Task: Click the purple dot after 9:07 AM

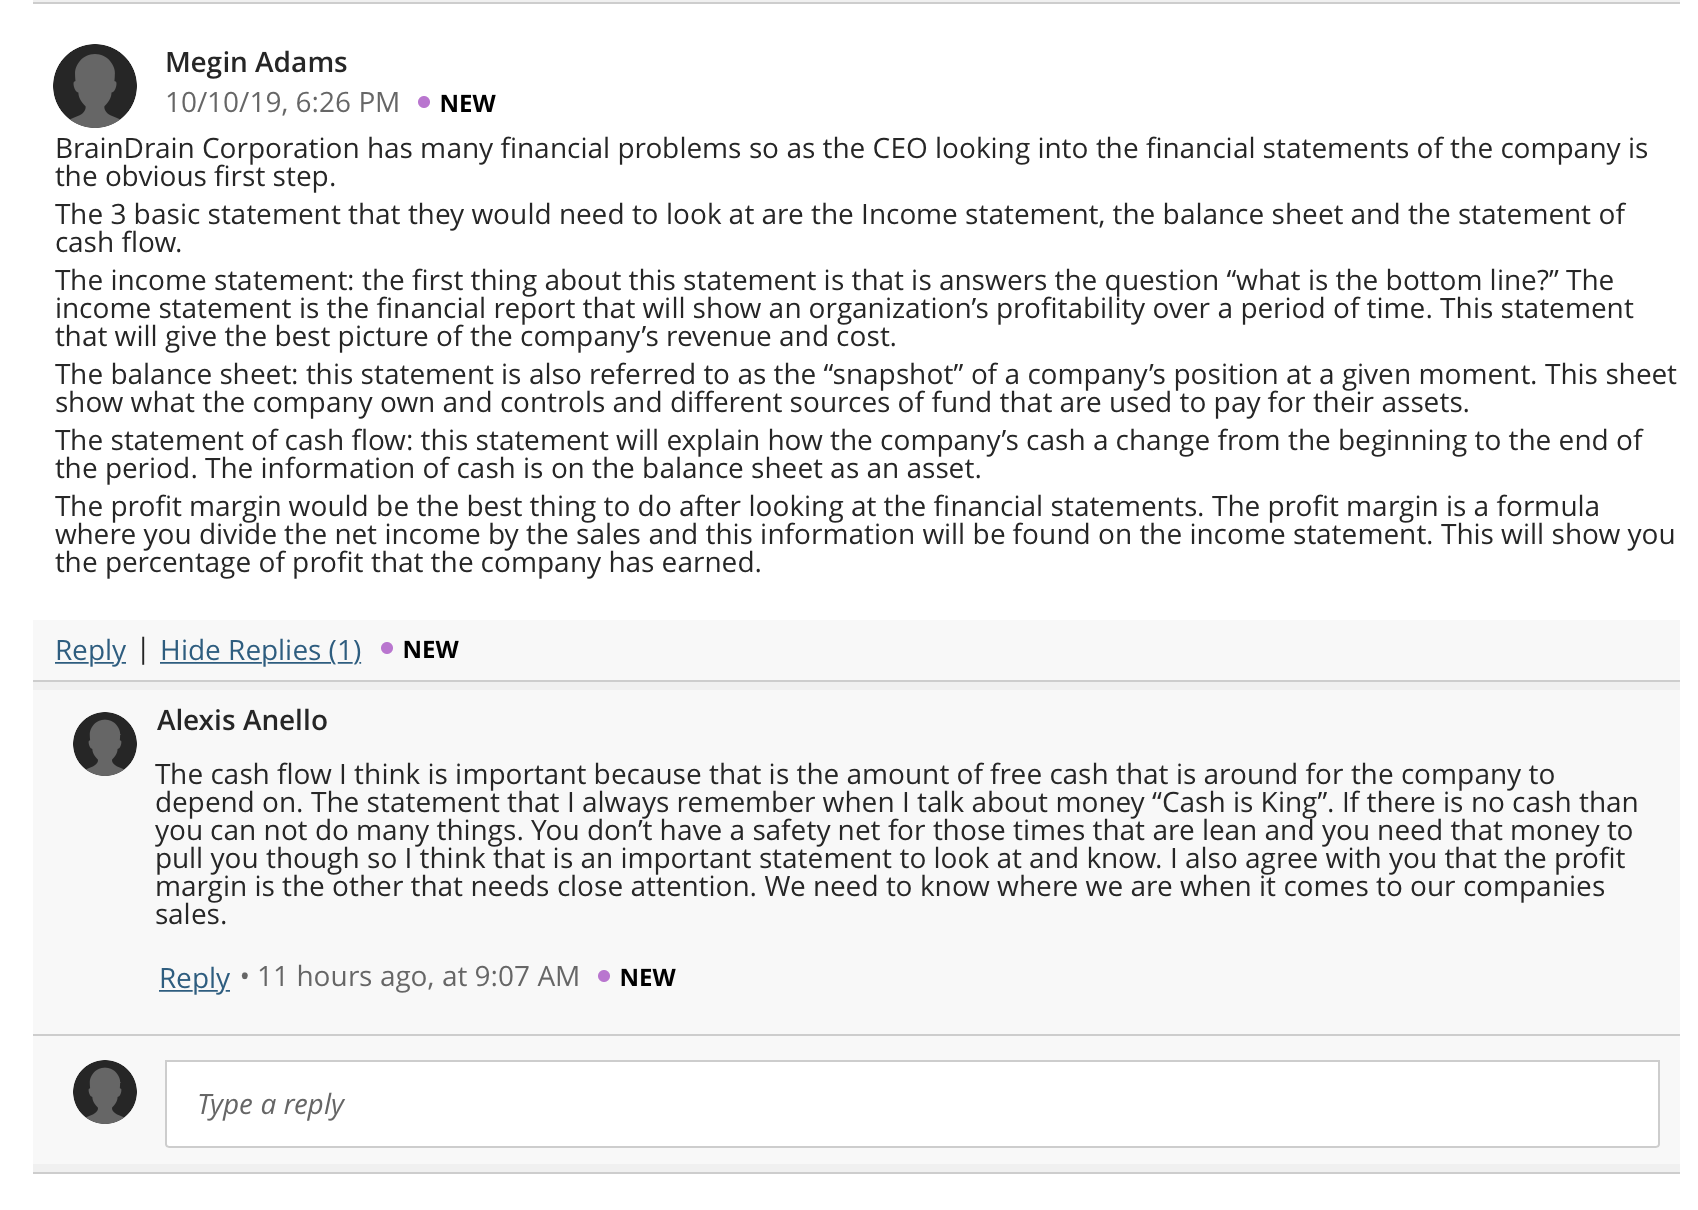Action: (604, 976)
